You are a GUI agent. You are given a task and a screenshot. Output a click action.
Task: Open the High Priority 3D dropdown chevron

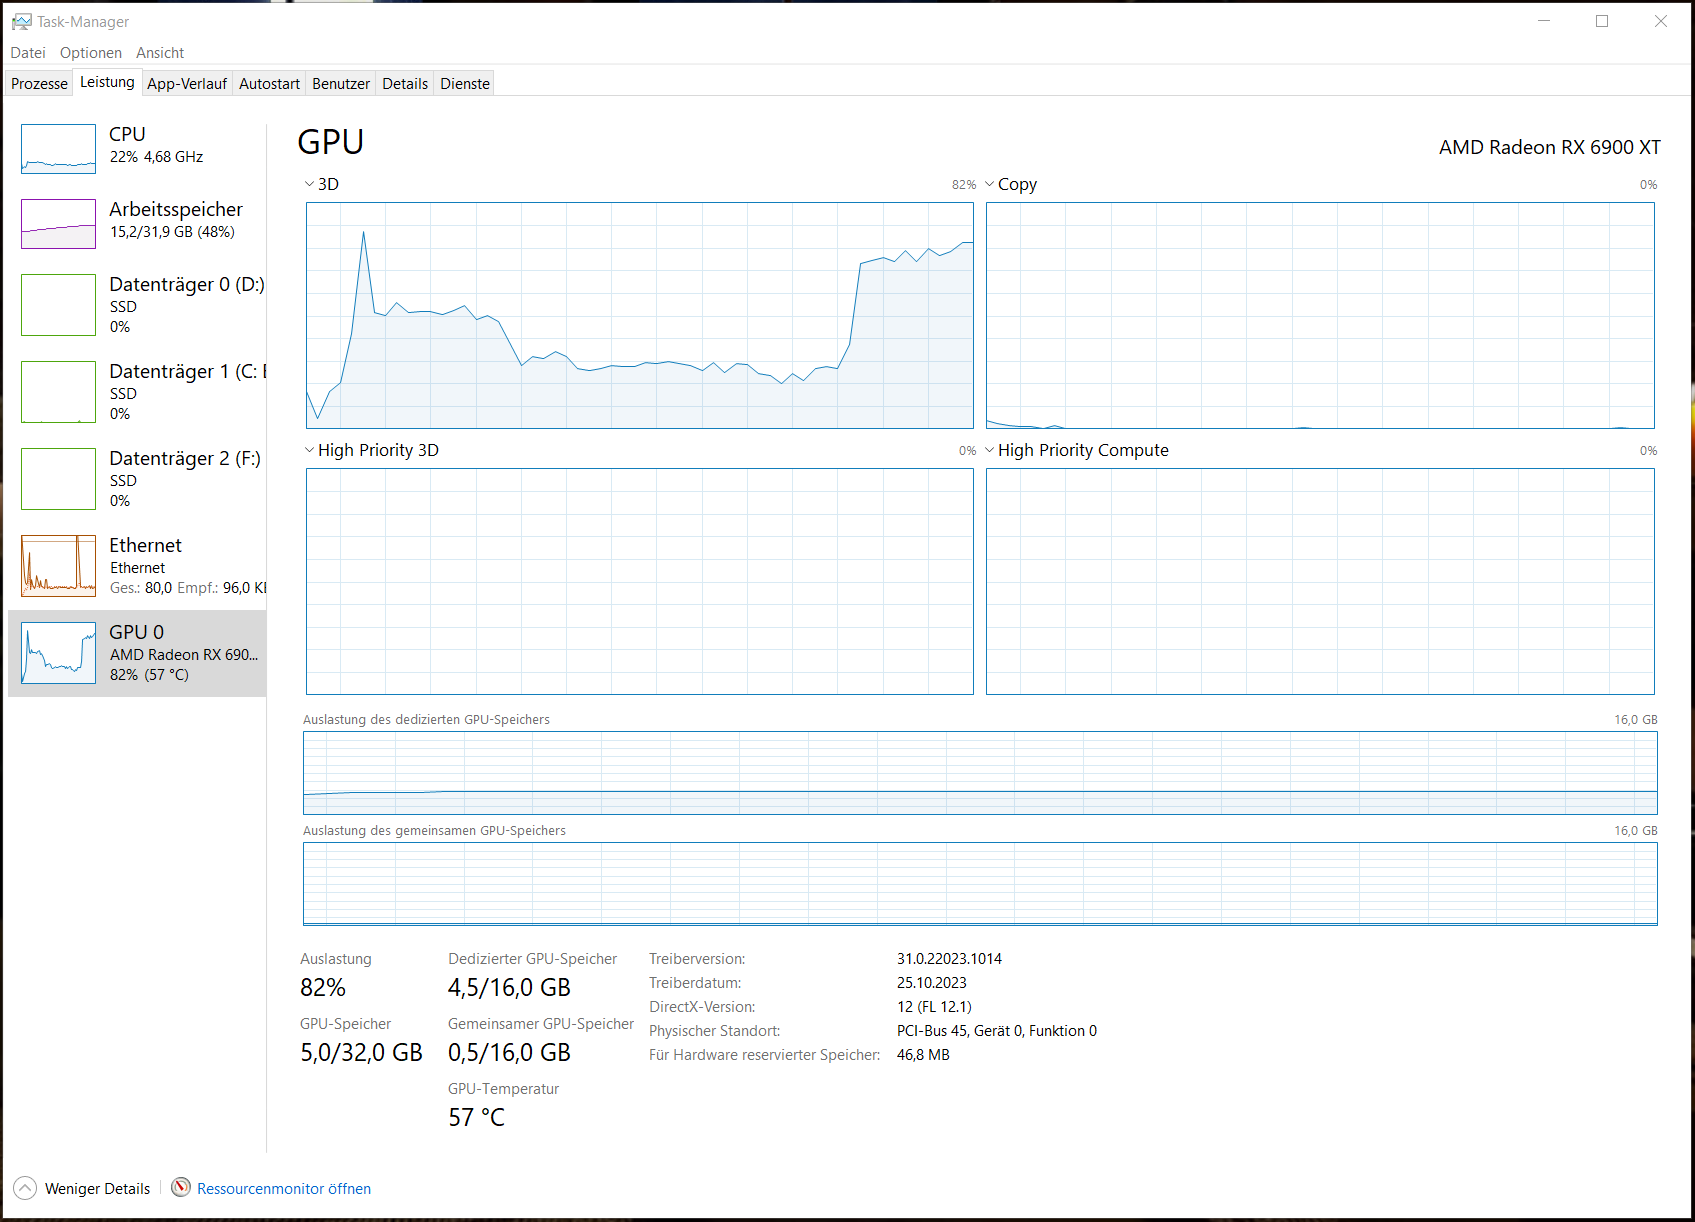pyautogui.click(x=309, y=450)
